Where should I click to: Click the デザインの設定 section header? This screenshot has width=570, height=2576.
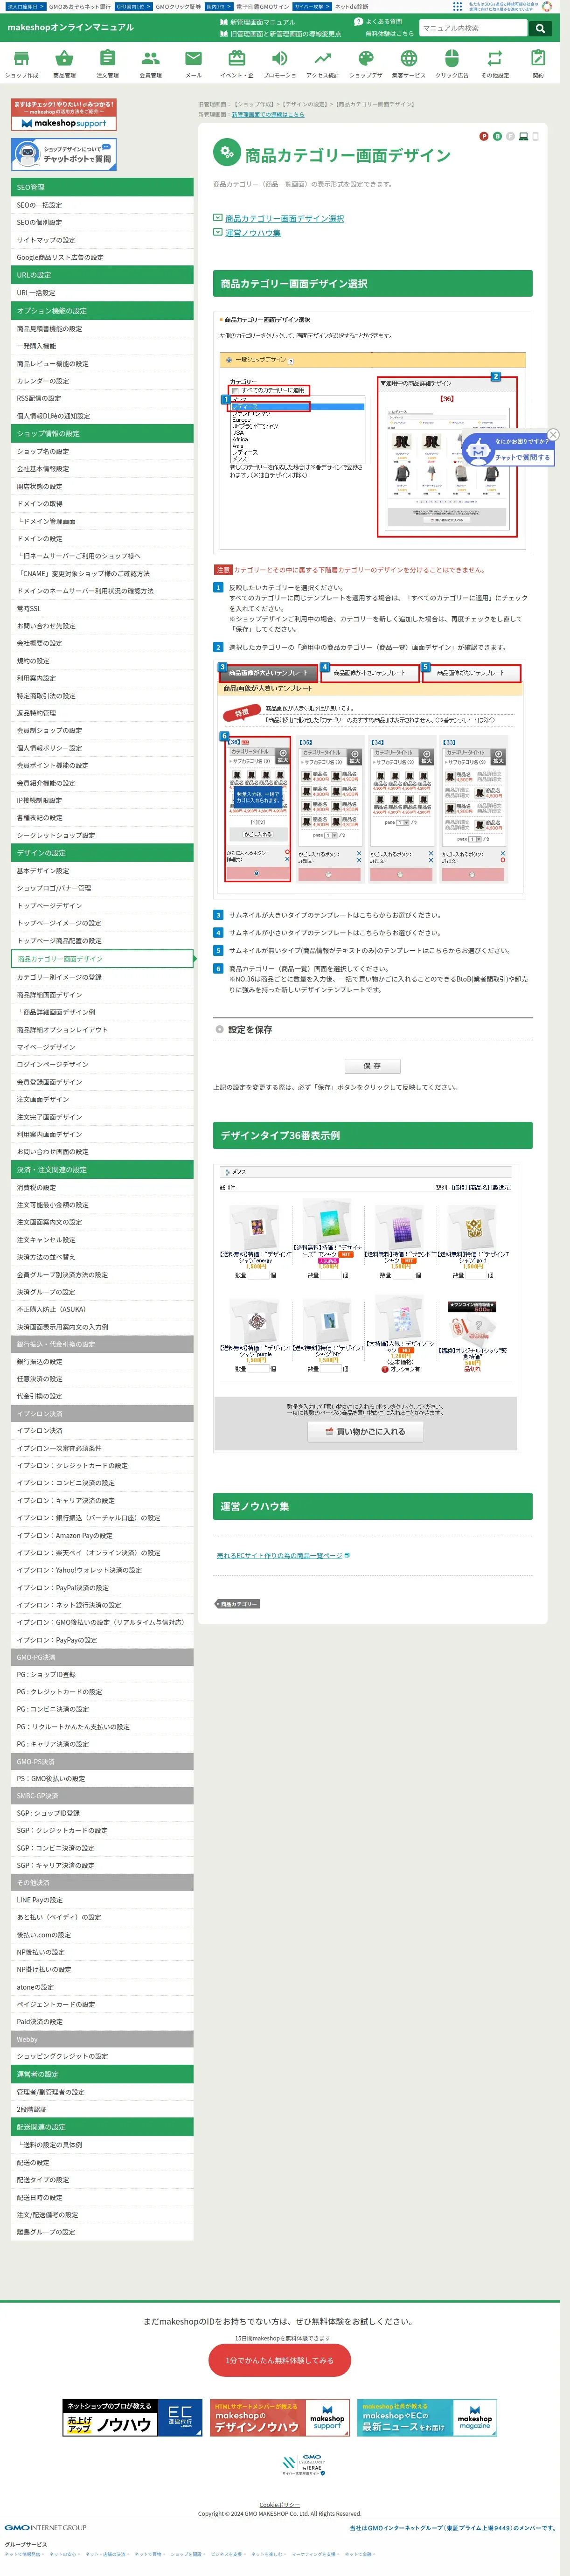[102, 853]
